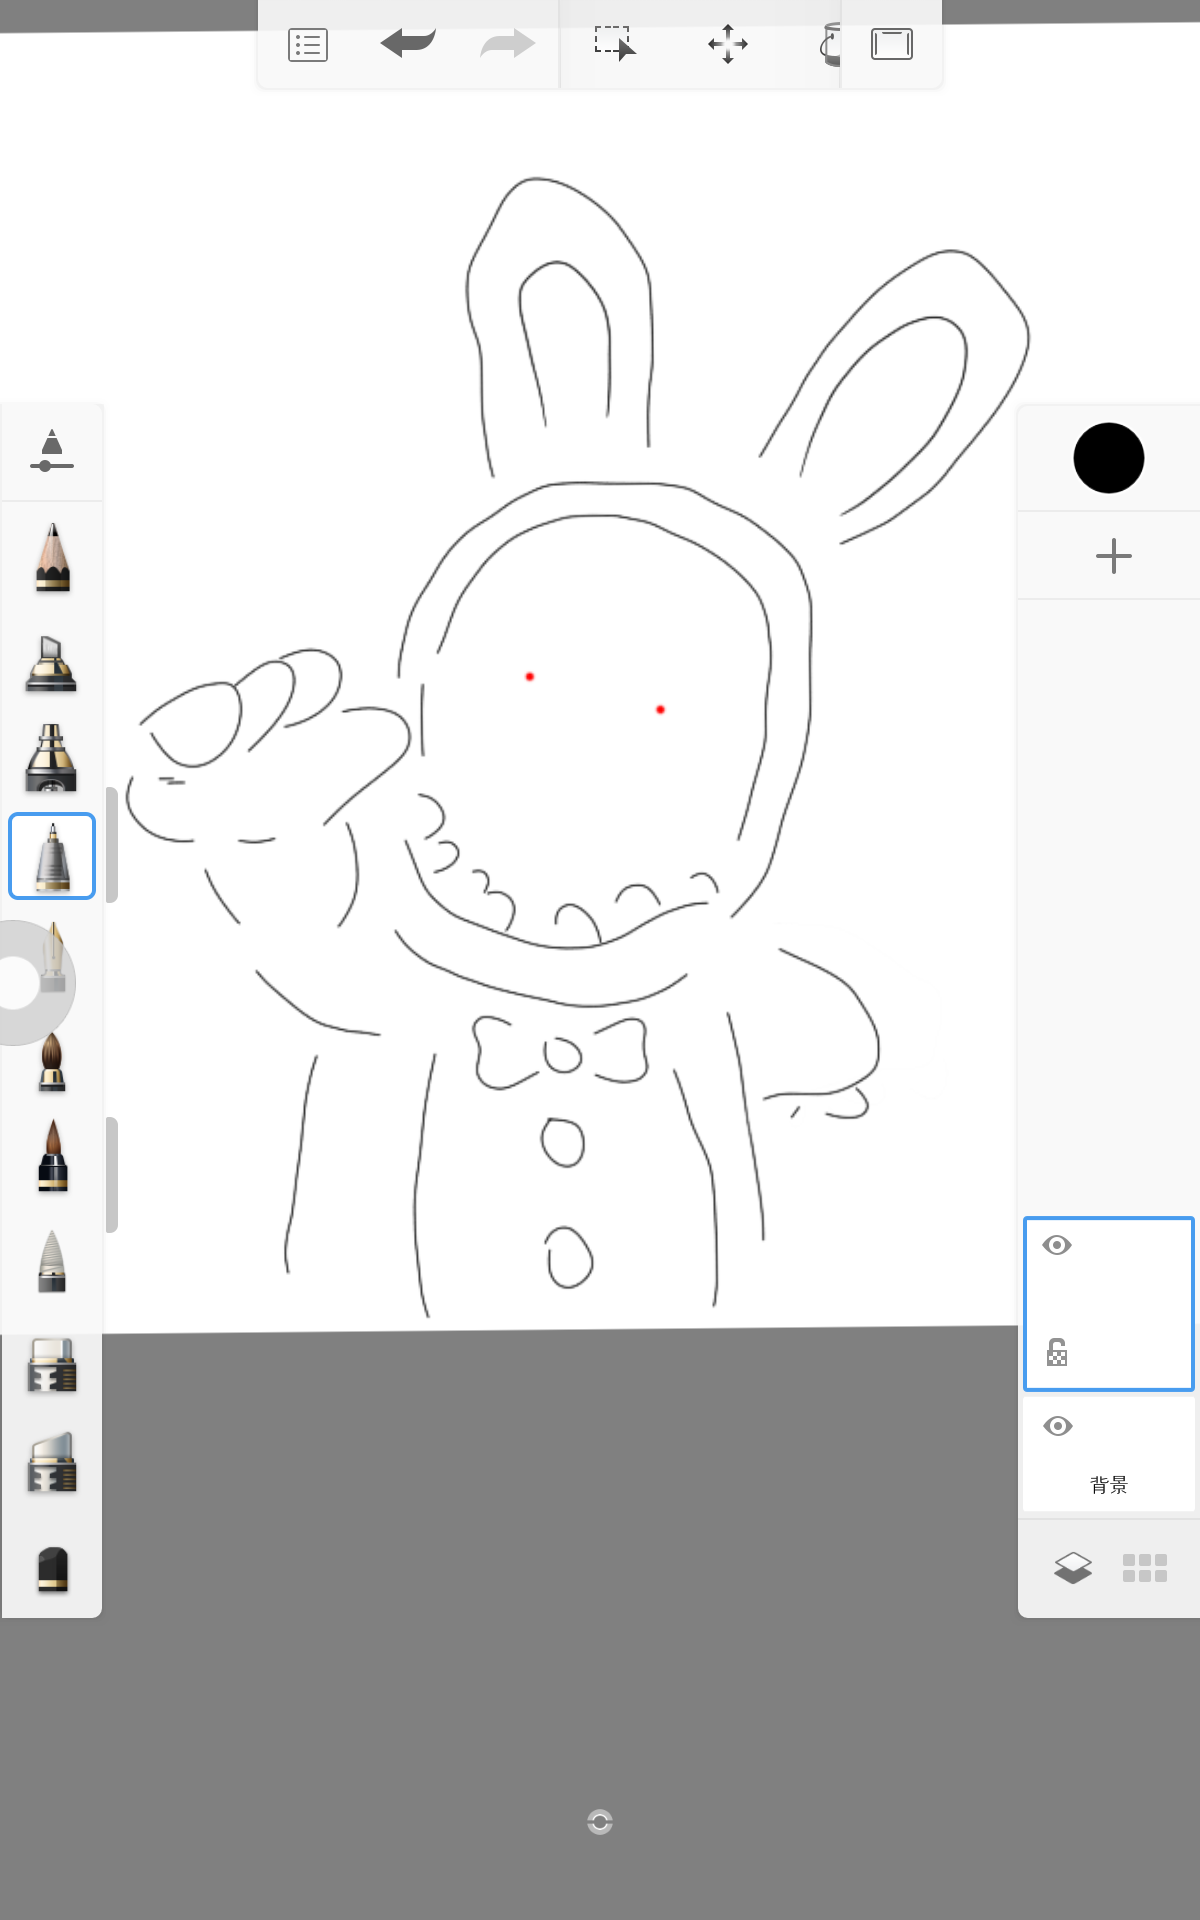Open the main menu list icon
1200x1920 pixels.
[308, 45]
